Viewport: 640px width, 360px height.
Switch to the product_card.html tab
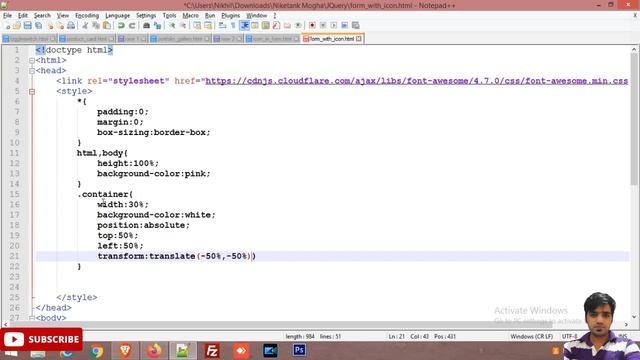point(86,39)
